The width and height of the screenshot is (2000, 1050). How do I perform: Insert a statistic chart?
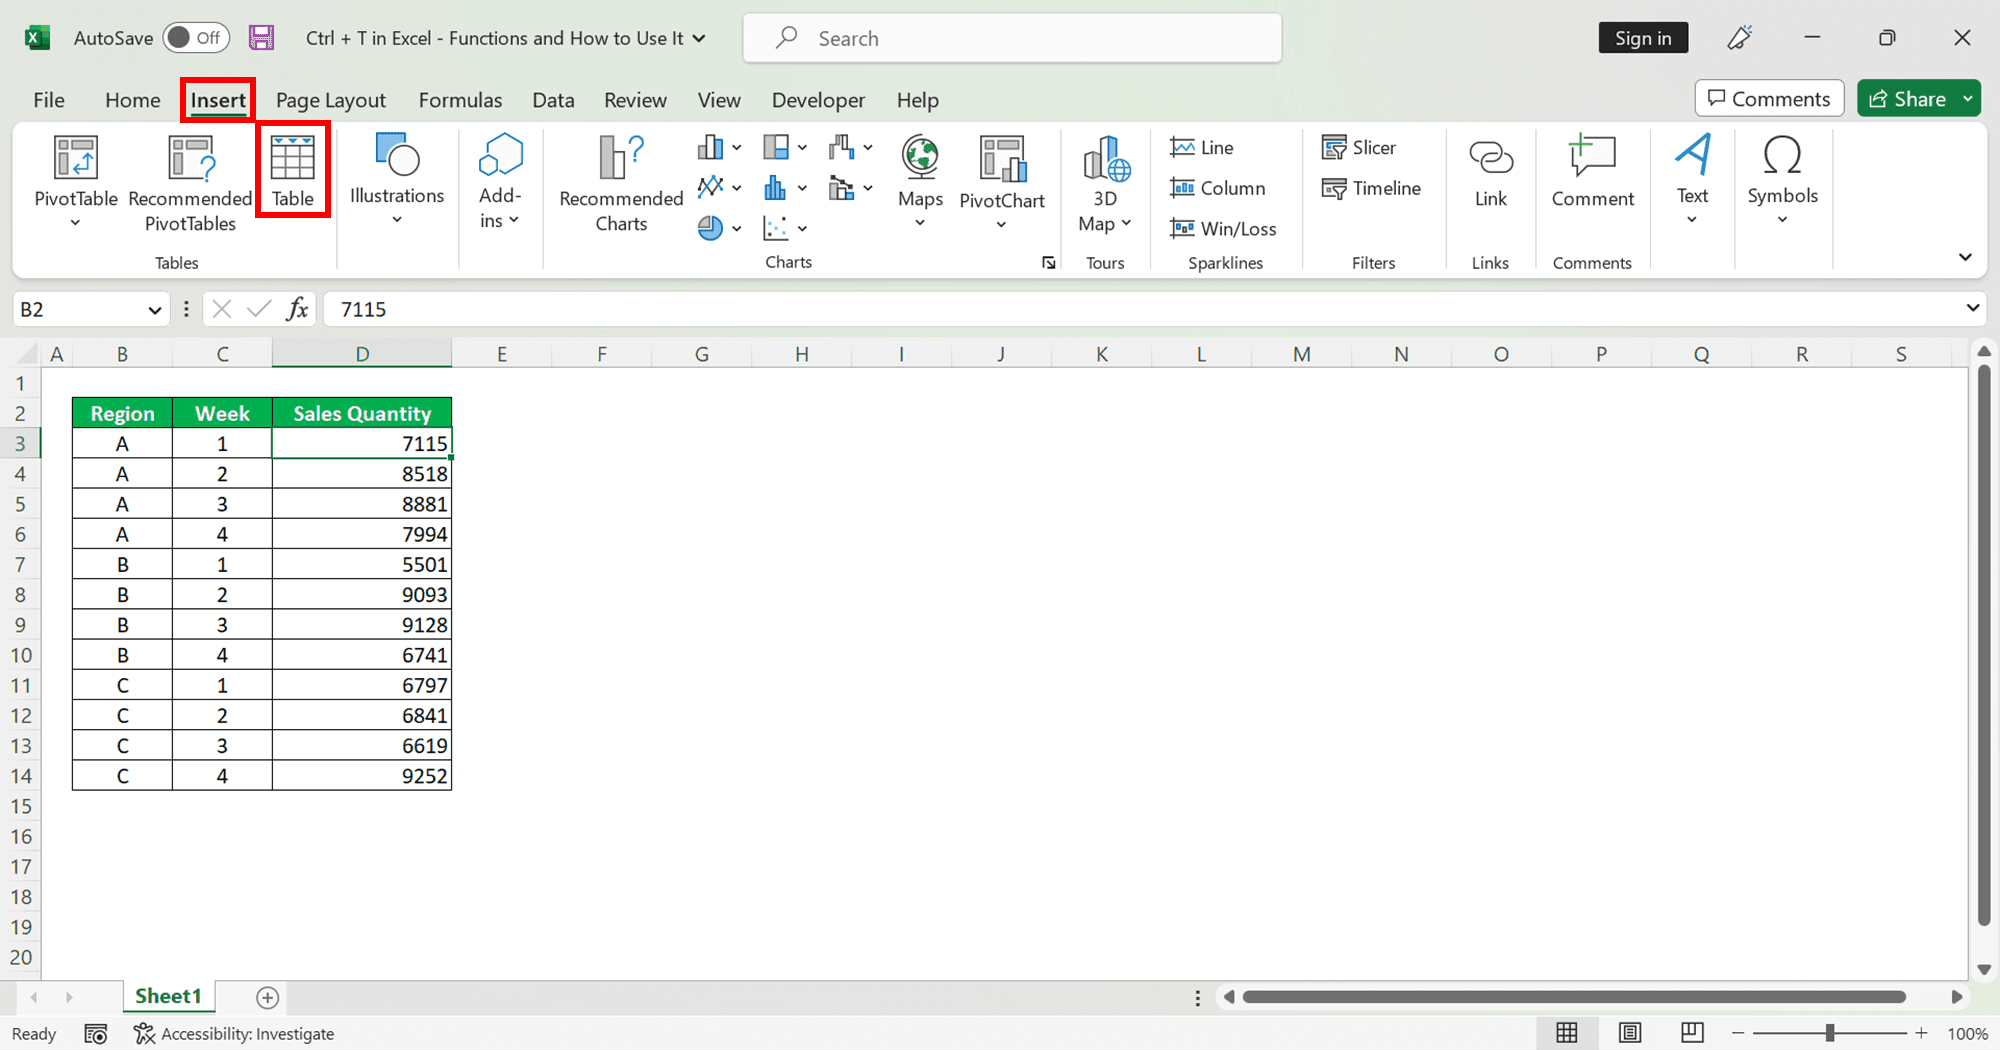(785, 188)
